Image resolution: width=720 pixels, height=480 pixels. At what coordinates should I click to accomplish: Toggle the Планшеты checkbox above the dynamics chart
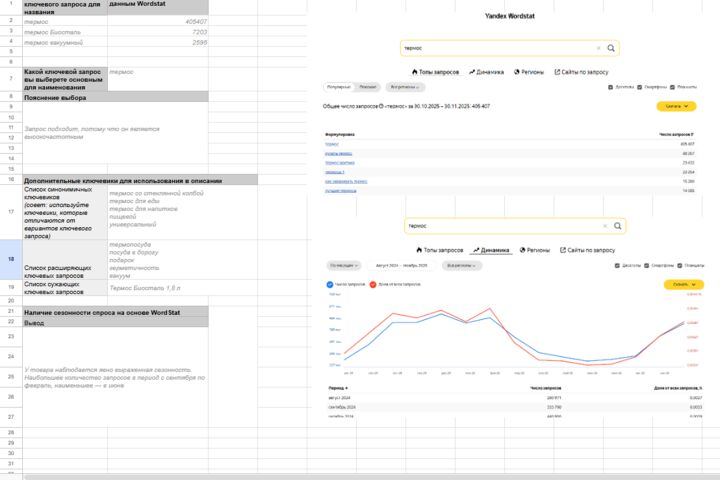680,265
